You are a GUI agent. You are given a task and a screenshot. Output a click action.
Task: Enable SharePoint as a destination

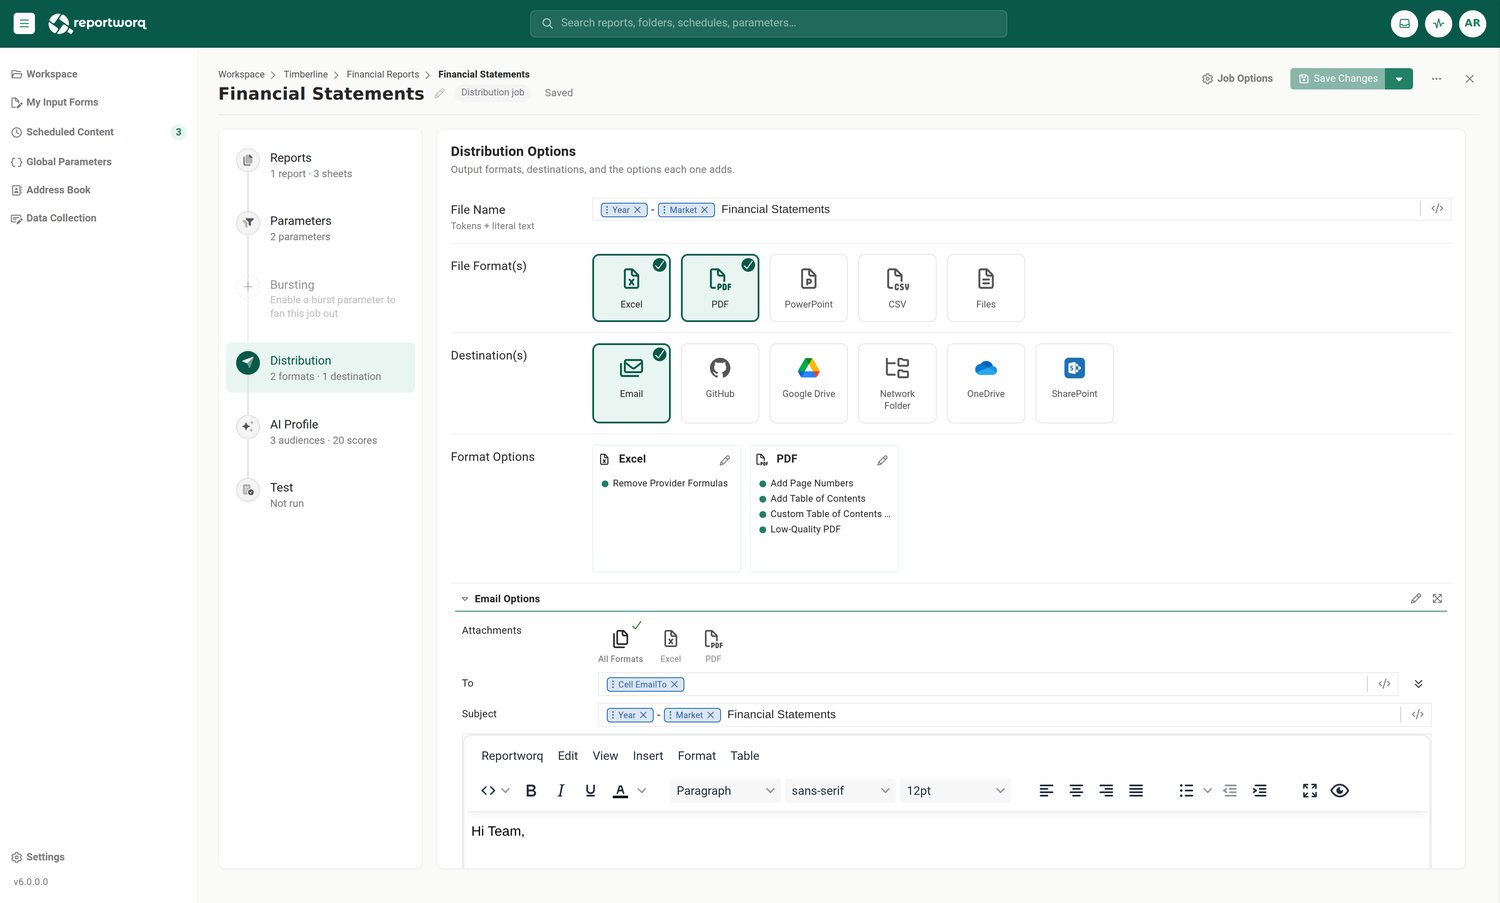pos(1075,383)
